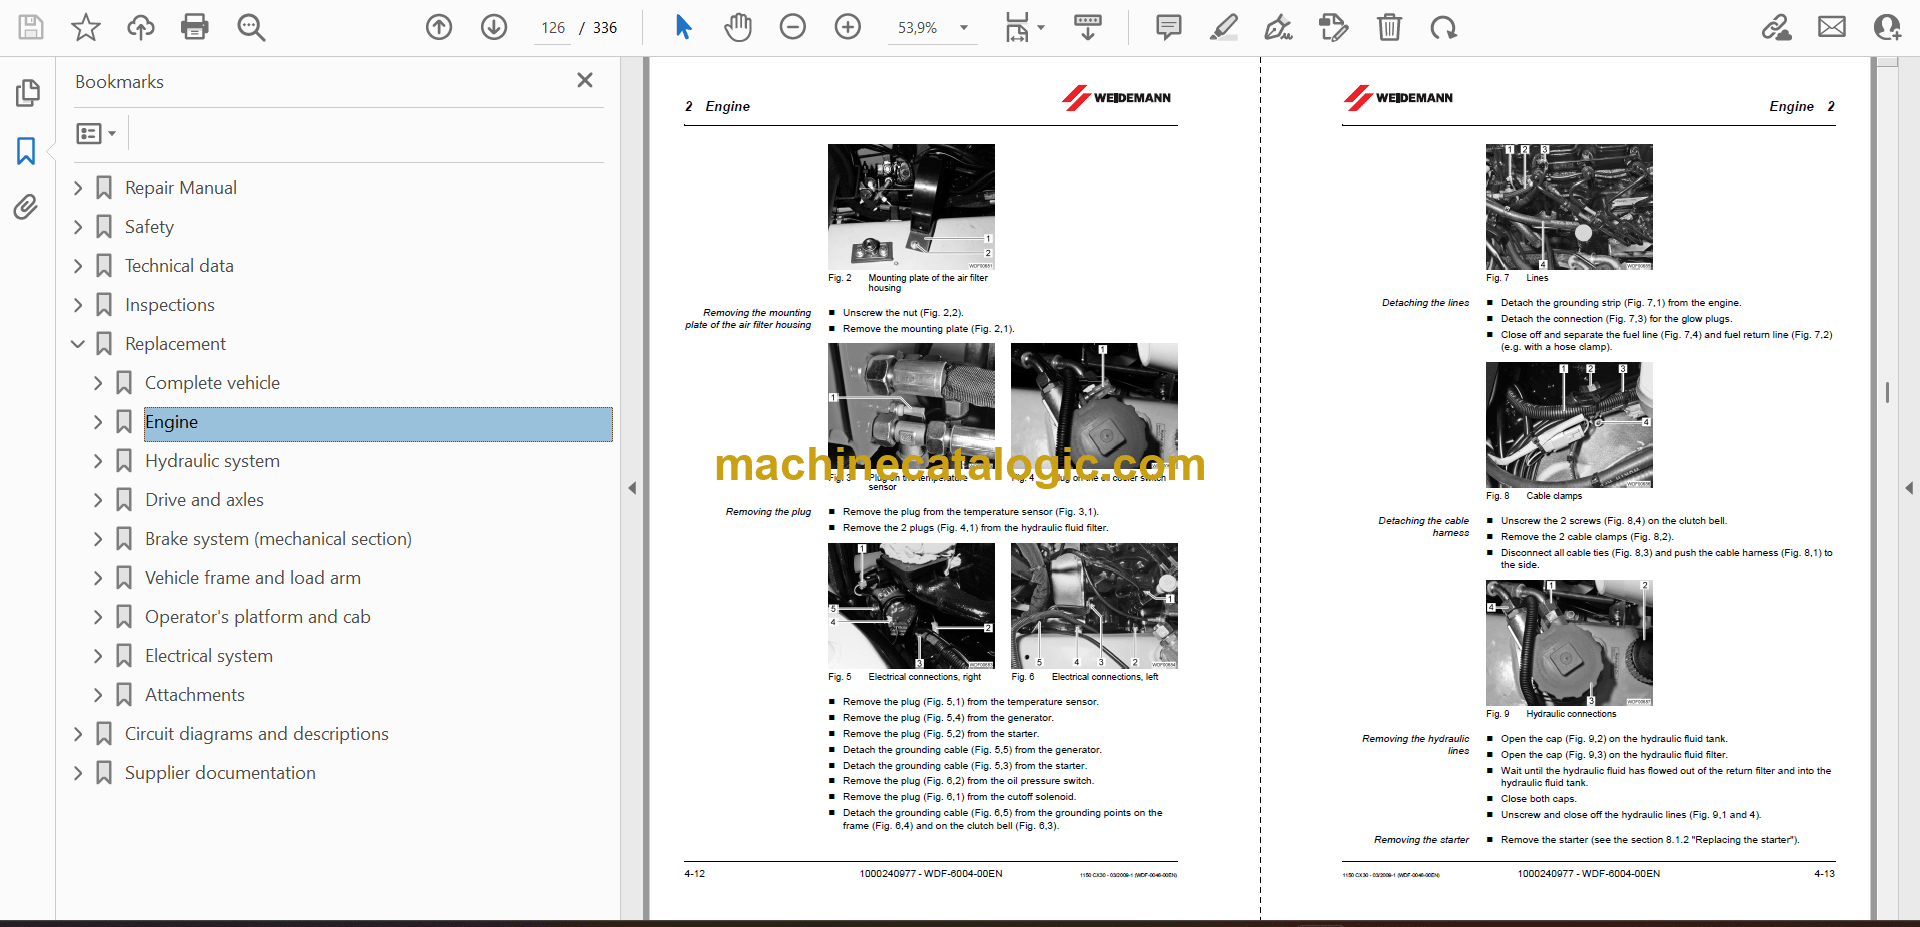Expand the Hydraulic system bookmark
Image resolution: width=1920 pixels, height=927 pixels.
(98, 461)
